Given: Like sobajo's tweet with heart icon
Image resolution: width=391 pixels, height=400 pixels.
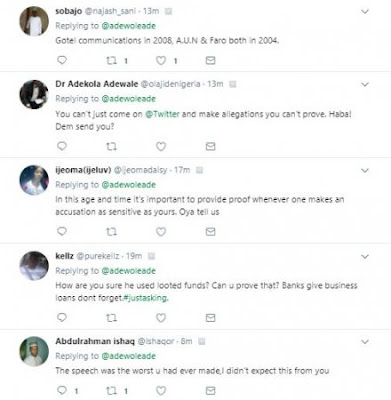Looking at the screenshot, I should coord(161,60).
